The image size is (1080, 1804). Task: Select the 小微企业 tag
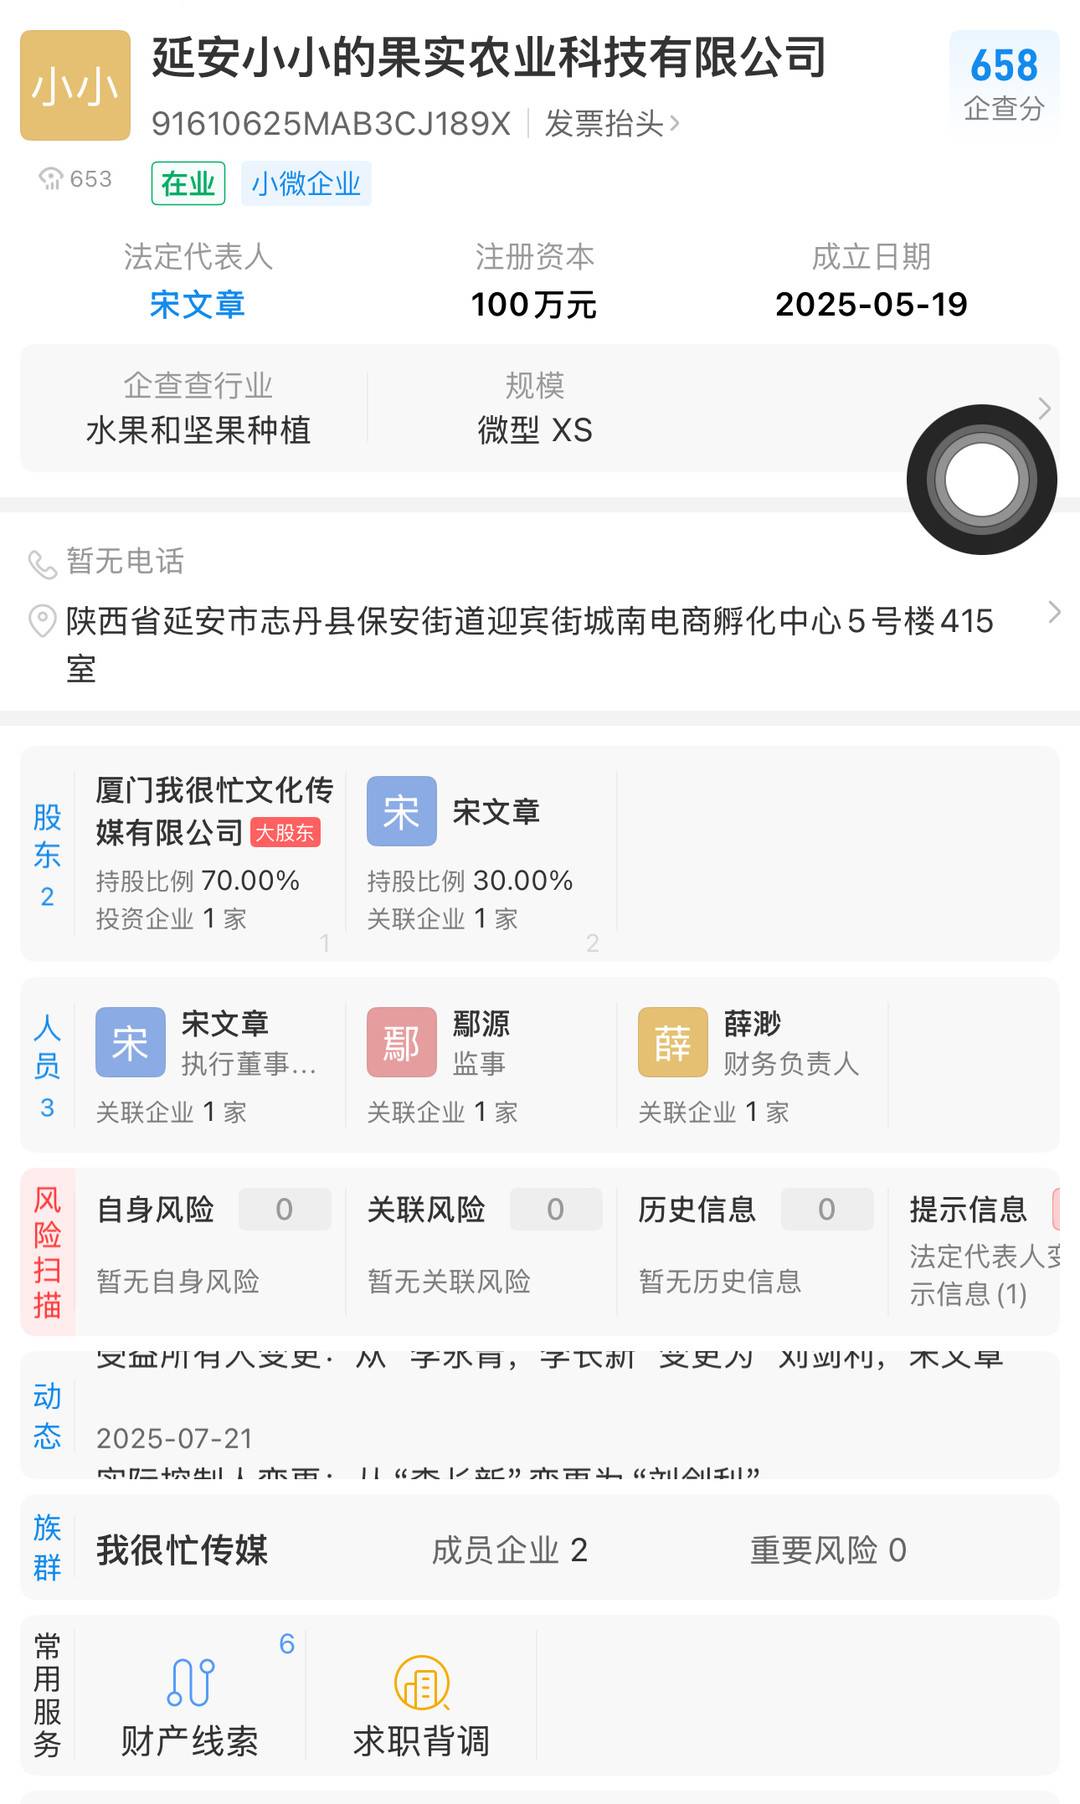(306, 184)
